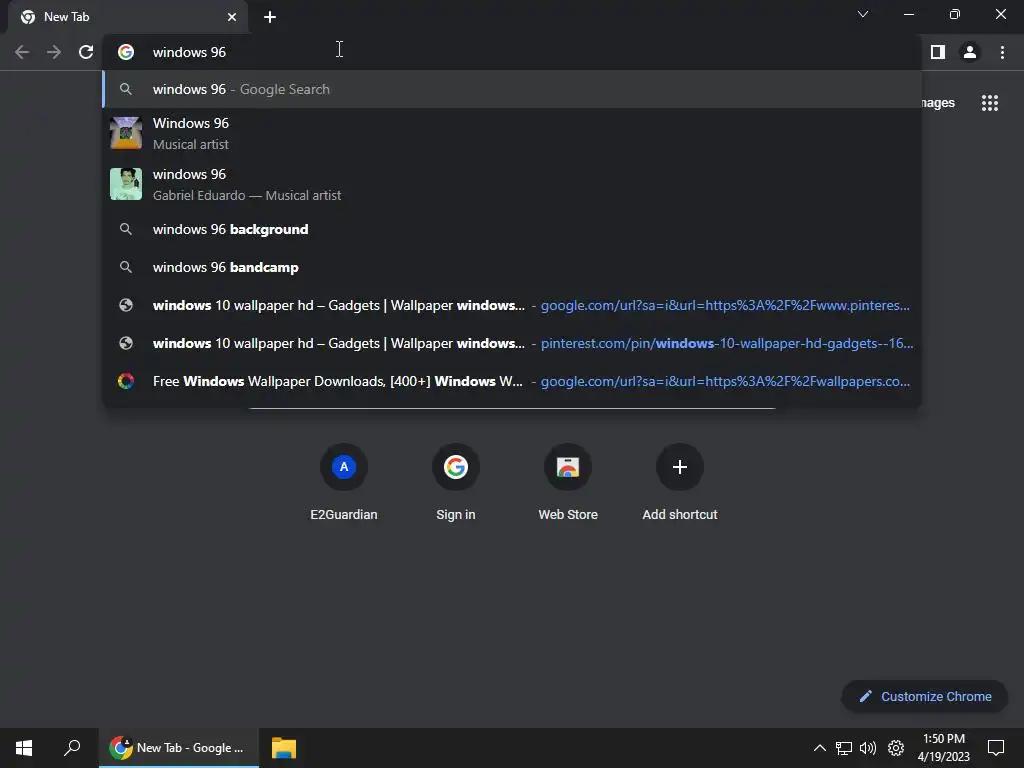The height and width of the screenshot is (768, 1024).
Task: Open the tab search chevron
Action: 863,14
